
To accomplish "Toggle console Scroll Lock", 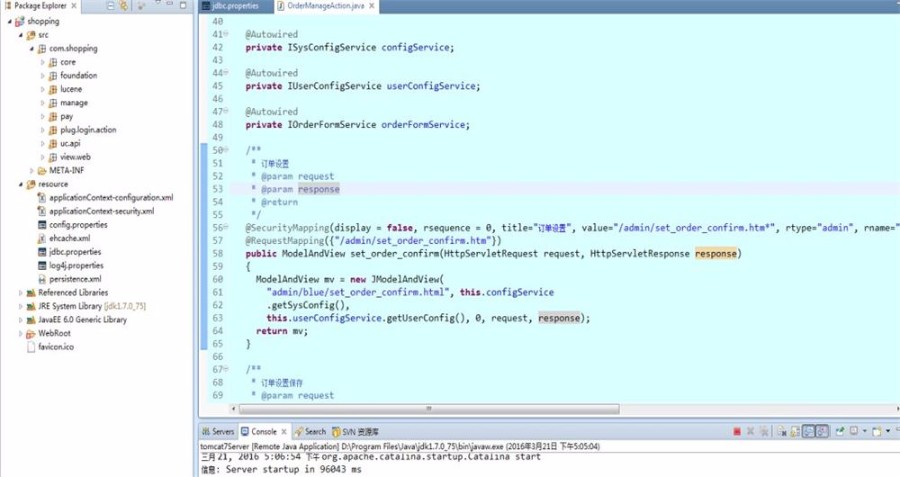I will click(x=795, y=432).
